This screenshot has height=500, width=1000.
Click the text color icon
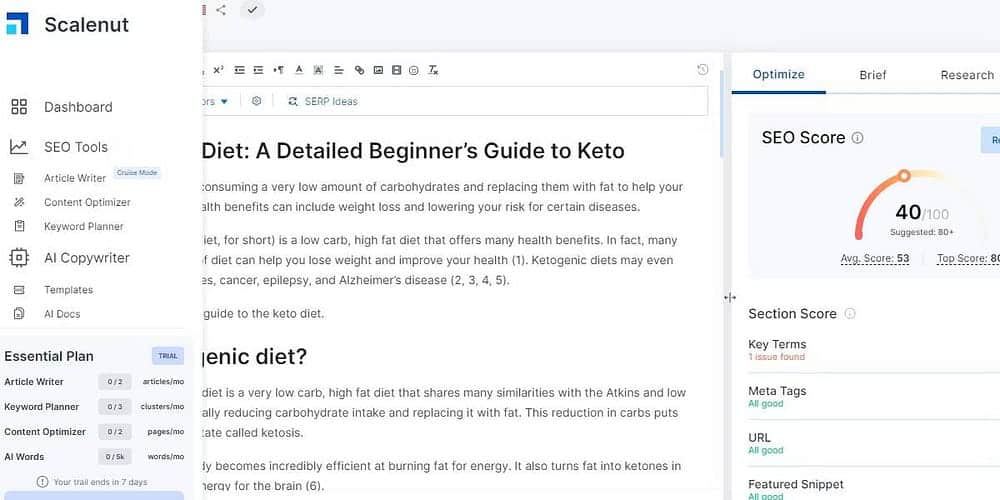pos(299,70)
